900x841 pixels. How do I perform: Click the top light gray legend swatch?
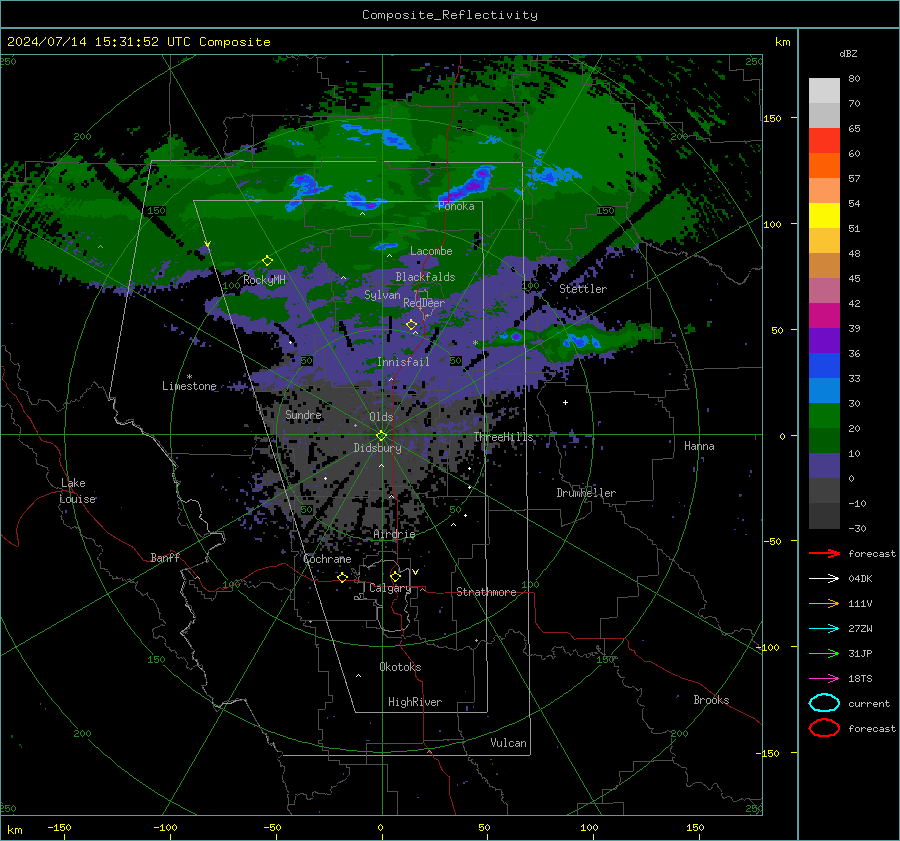click(824, 91)
